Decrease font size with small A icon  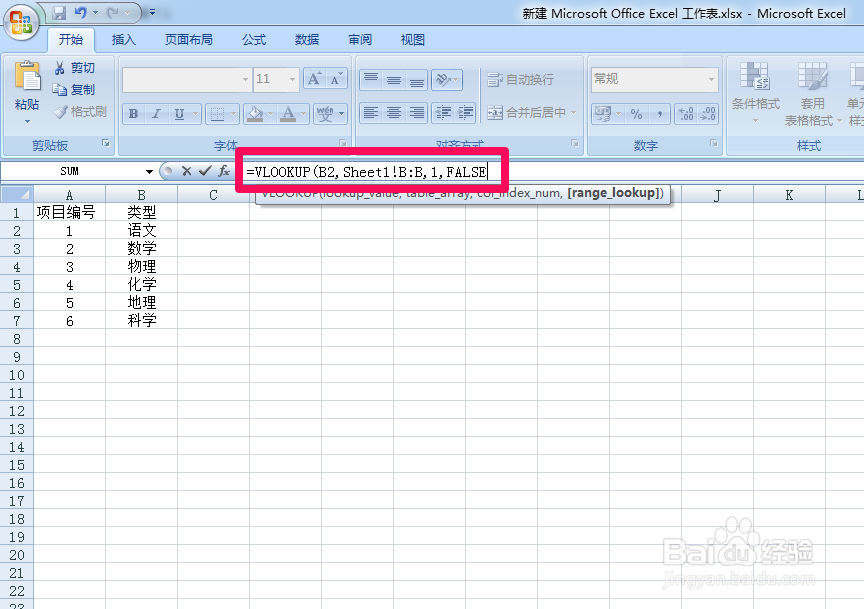pyautogui.click(x=336, y=79)
